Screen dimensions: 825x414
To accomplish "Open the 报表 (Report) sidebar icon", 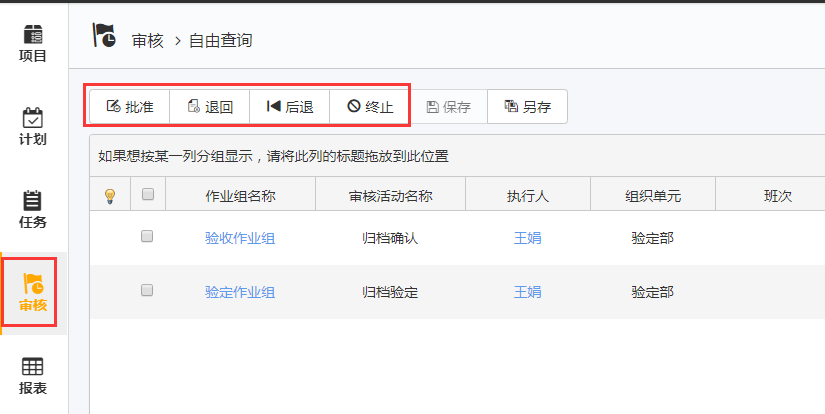I will click(x=33, y=376).
